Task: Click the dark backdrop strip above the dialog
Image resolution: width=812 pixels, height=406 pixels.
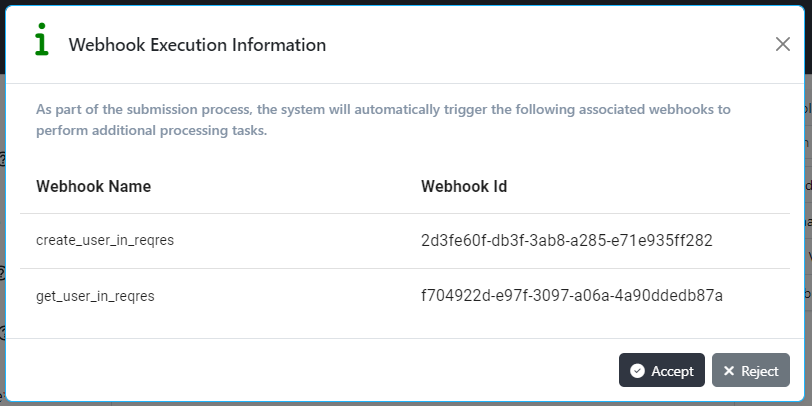Action: click(x=400, y=2)
